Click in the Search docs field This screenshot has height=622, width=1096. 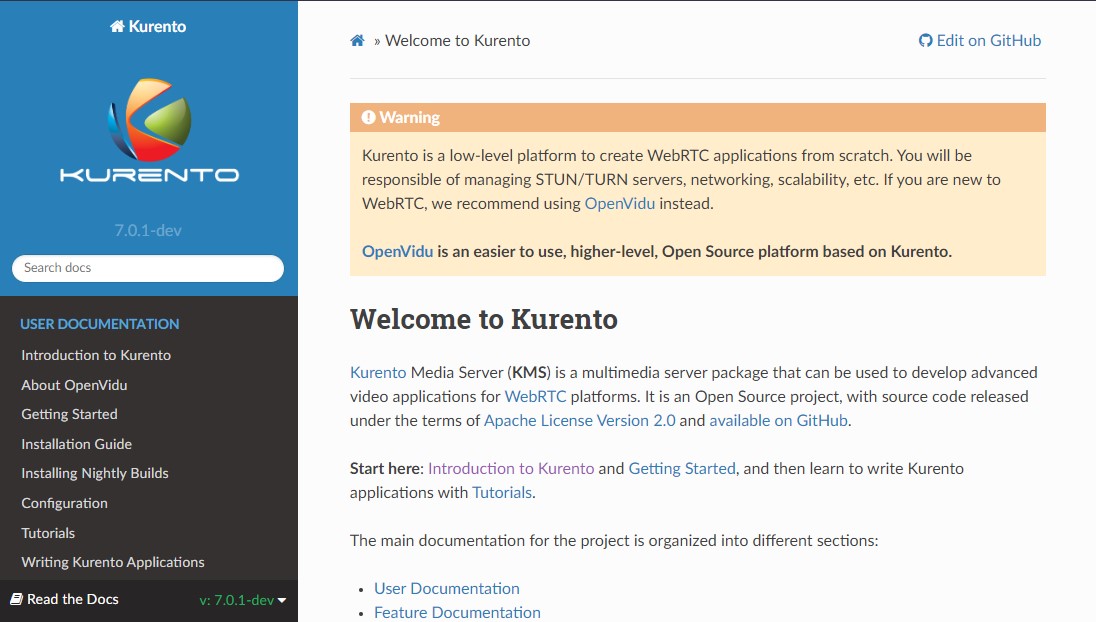pos(148,268)
